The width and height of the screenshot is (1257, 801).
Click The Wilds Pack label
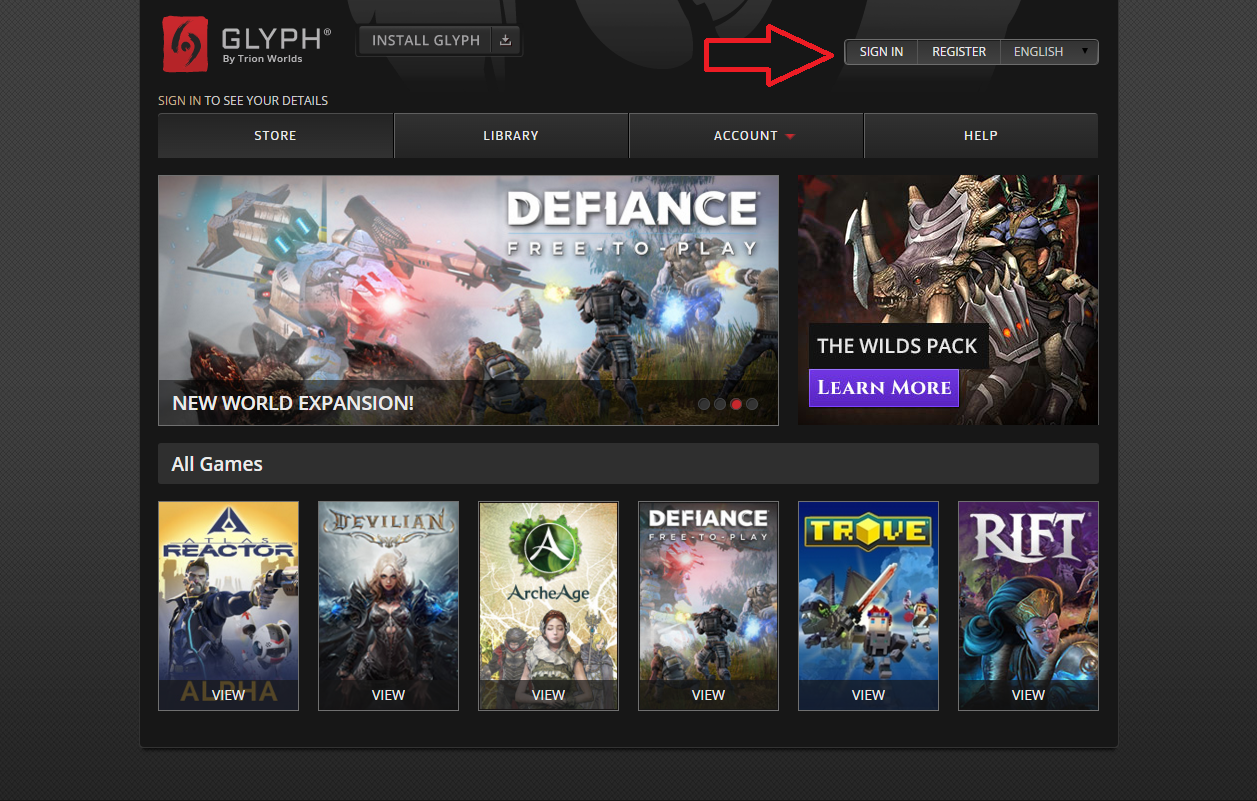[897, 346]
